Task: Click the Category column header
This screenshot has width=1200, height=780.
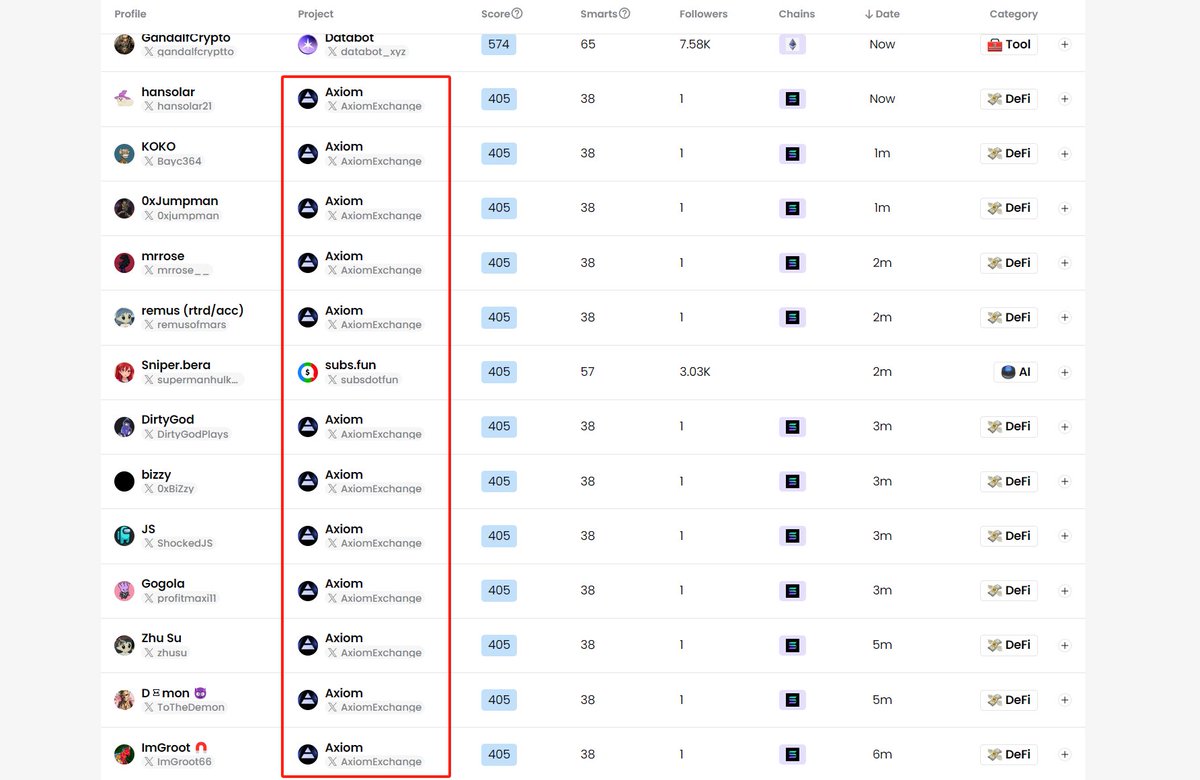Action: pyautogui.click(x=1014, y=14)
